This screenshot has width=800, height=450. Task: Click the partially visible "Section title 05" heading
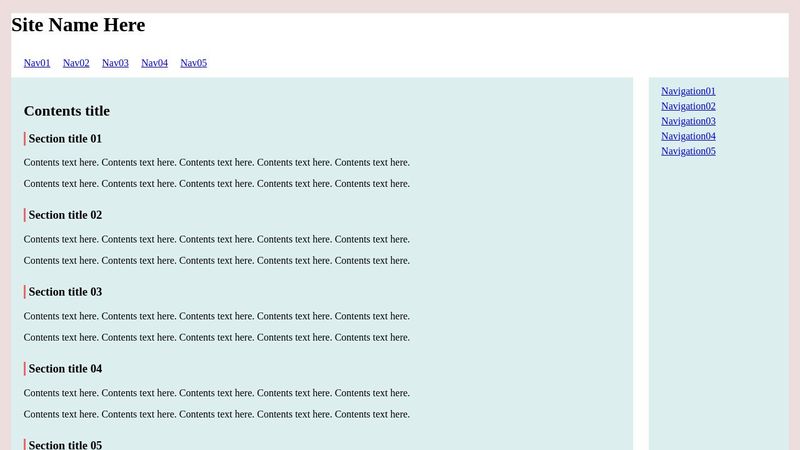(65, 444)
